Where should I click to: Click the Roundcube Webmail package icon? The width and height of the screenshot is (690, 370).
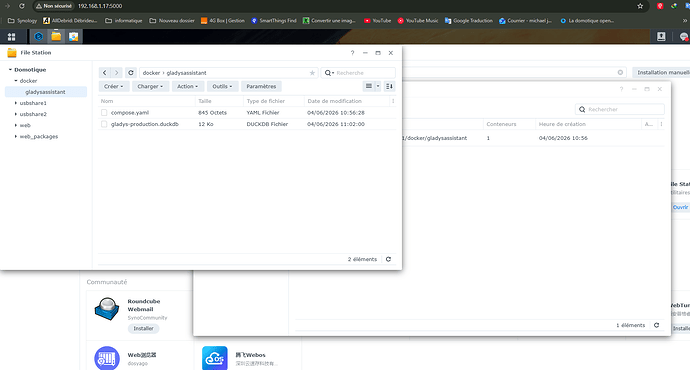(107, 308)
